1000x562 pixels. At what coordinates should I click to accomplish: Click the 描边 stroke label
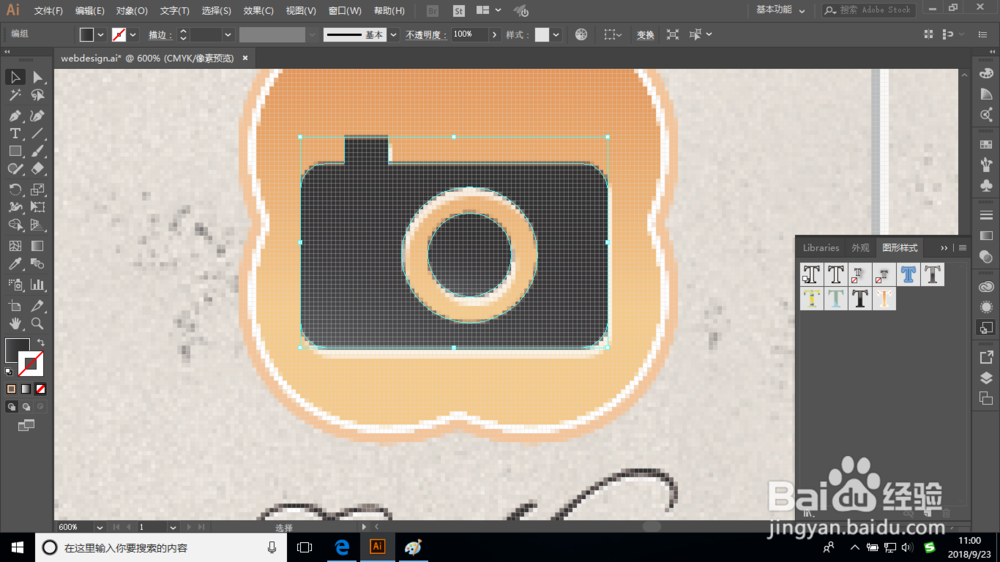[160, 35]
